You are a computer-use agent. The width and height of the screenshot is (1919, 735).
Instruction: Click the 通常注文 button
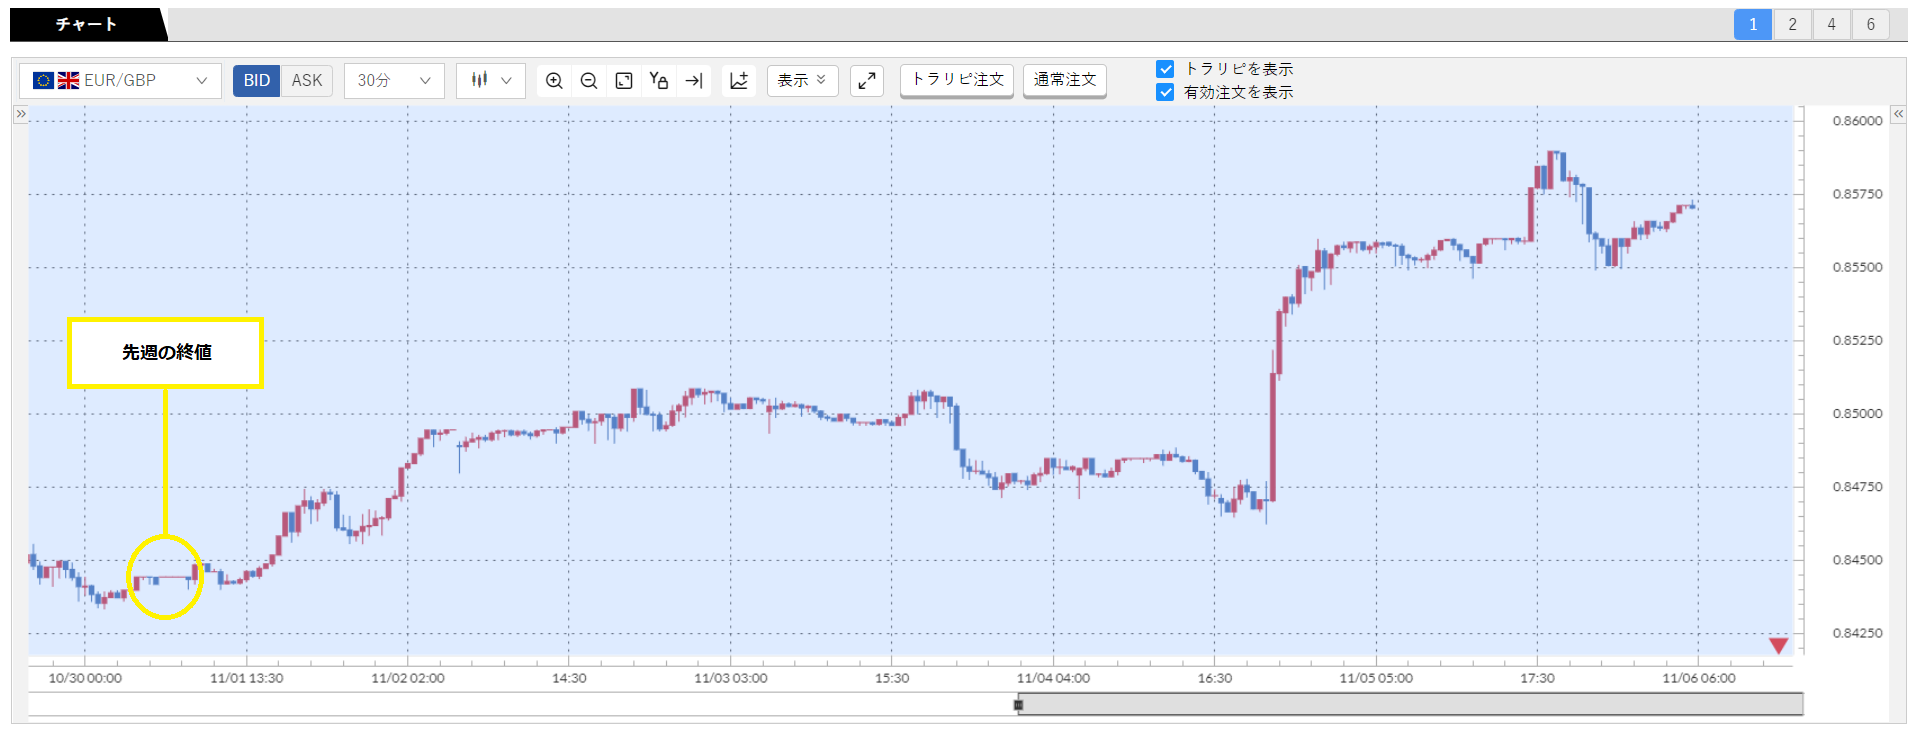coord(1065,80)
